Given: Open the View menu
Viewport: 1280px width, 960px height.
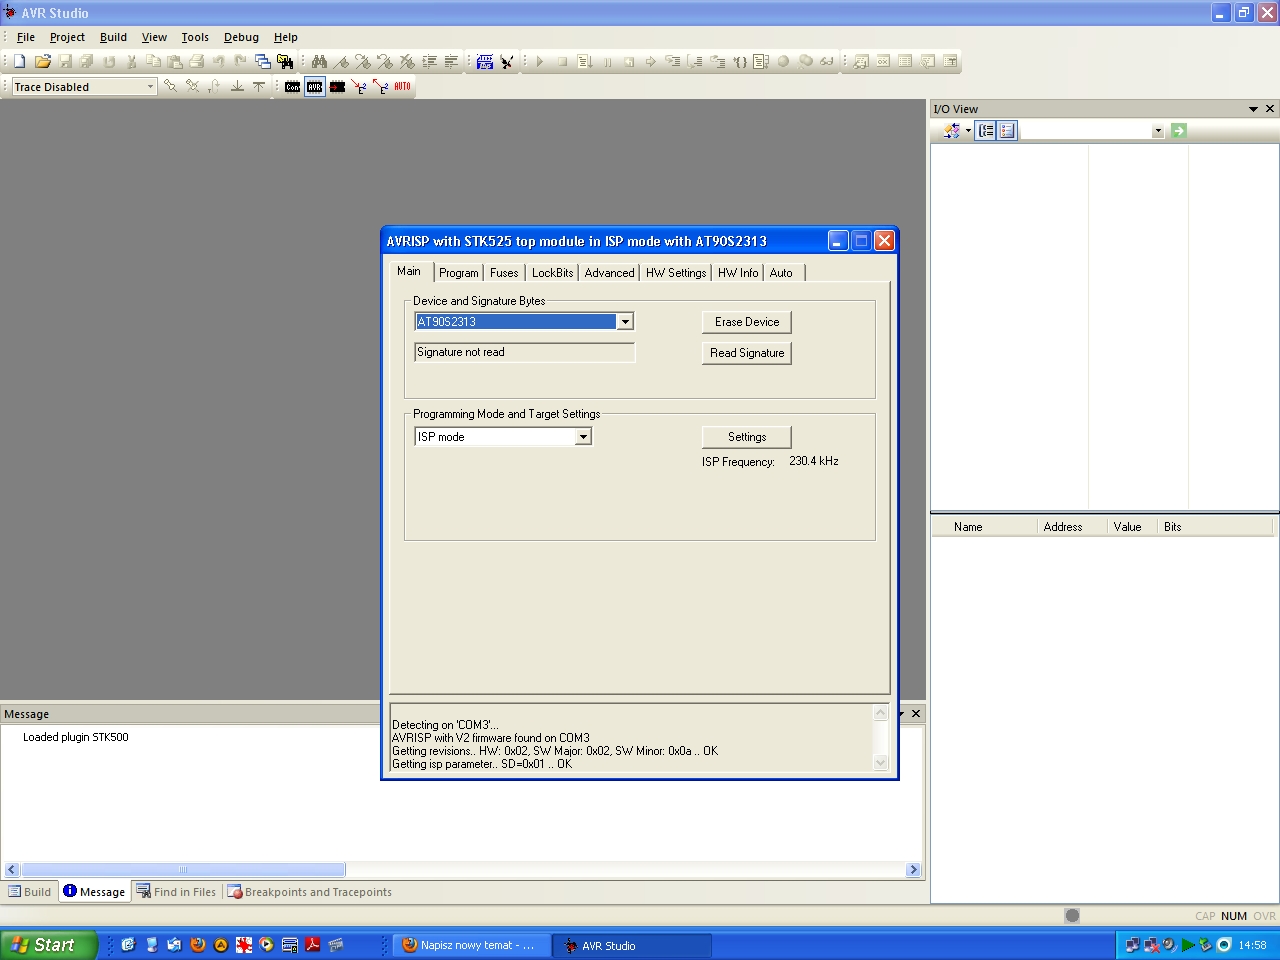Looking at the screenshot, I should (x=154, y=37).
